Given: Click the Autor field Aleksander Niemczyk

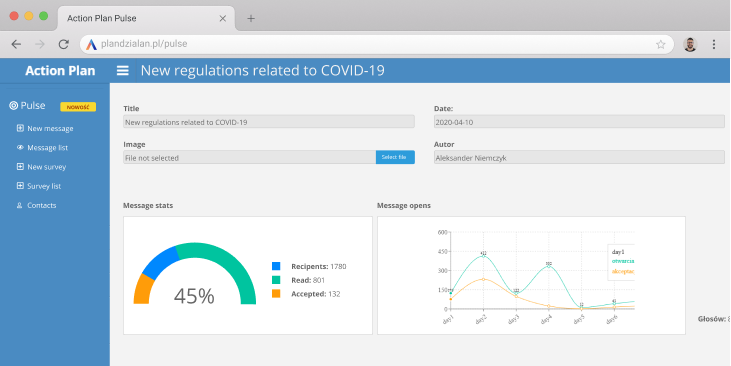Looking at the screenshot, I should point(579,158).
